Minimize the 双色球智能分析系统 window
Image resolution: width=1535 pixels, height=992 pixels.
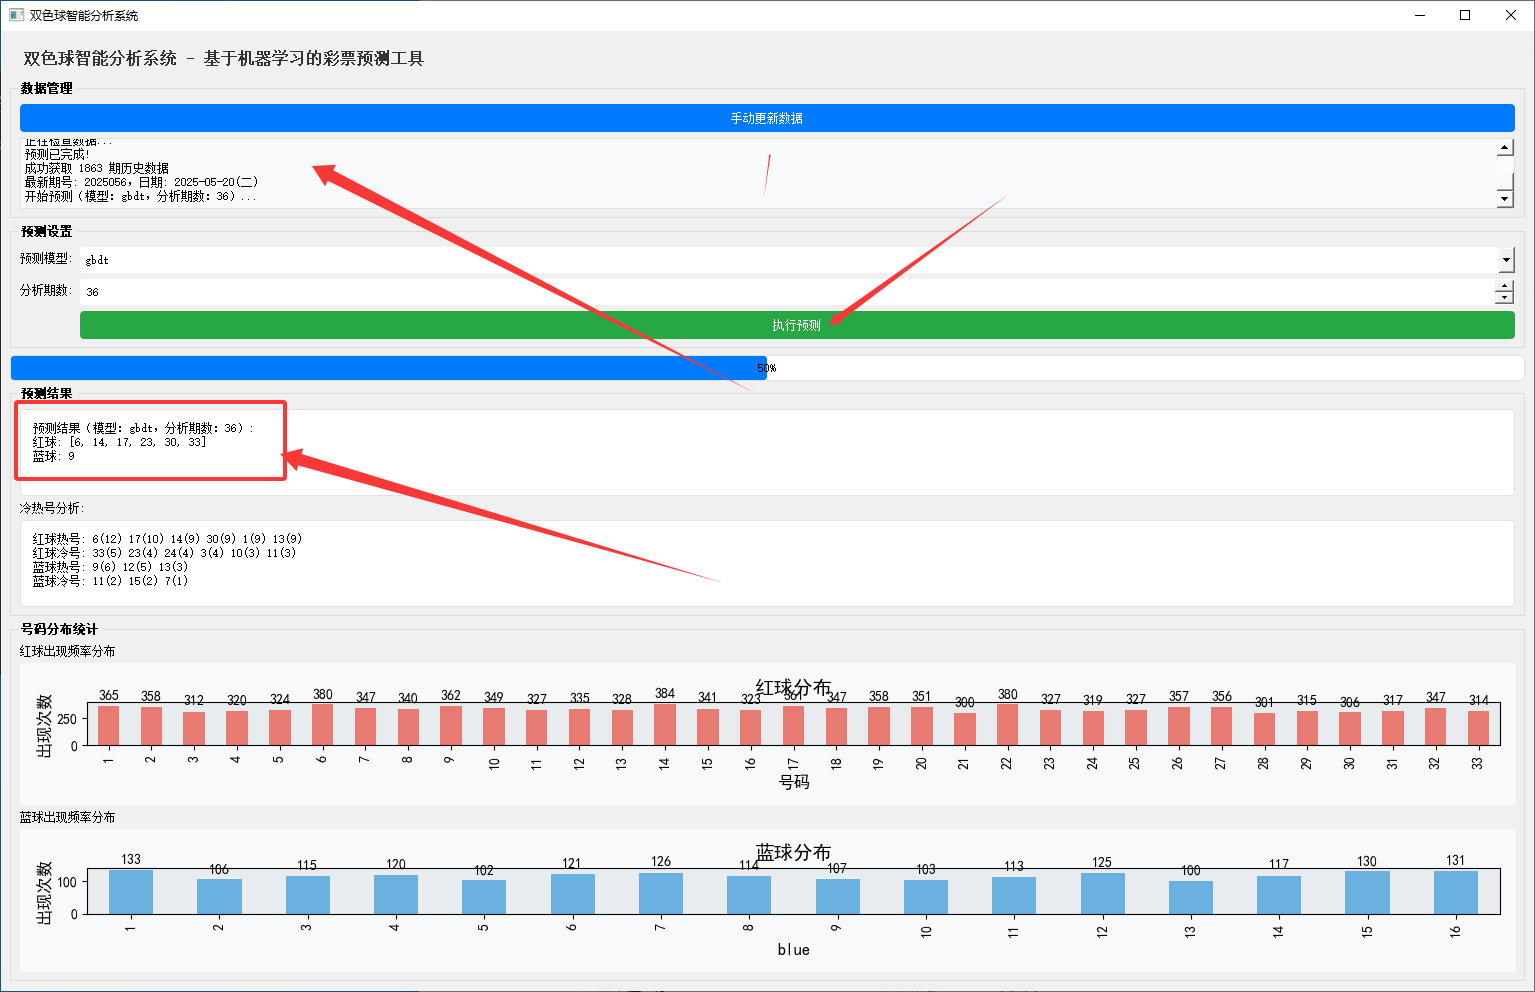coord(1419,15)
